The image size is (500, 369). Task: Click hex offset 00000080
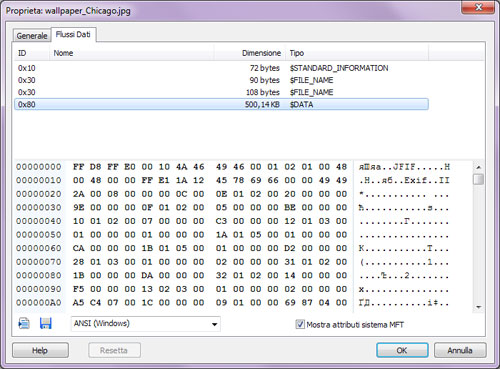tap(39, 276)
